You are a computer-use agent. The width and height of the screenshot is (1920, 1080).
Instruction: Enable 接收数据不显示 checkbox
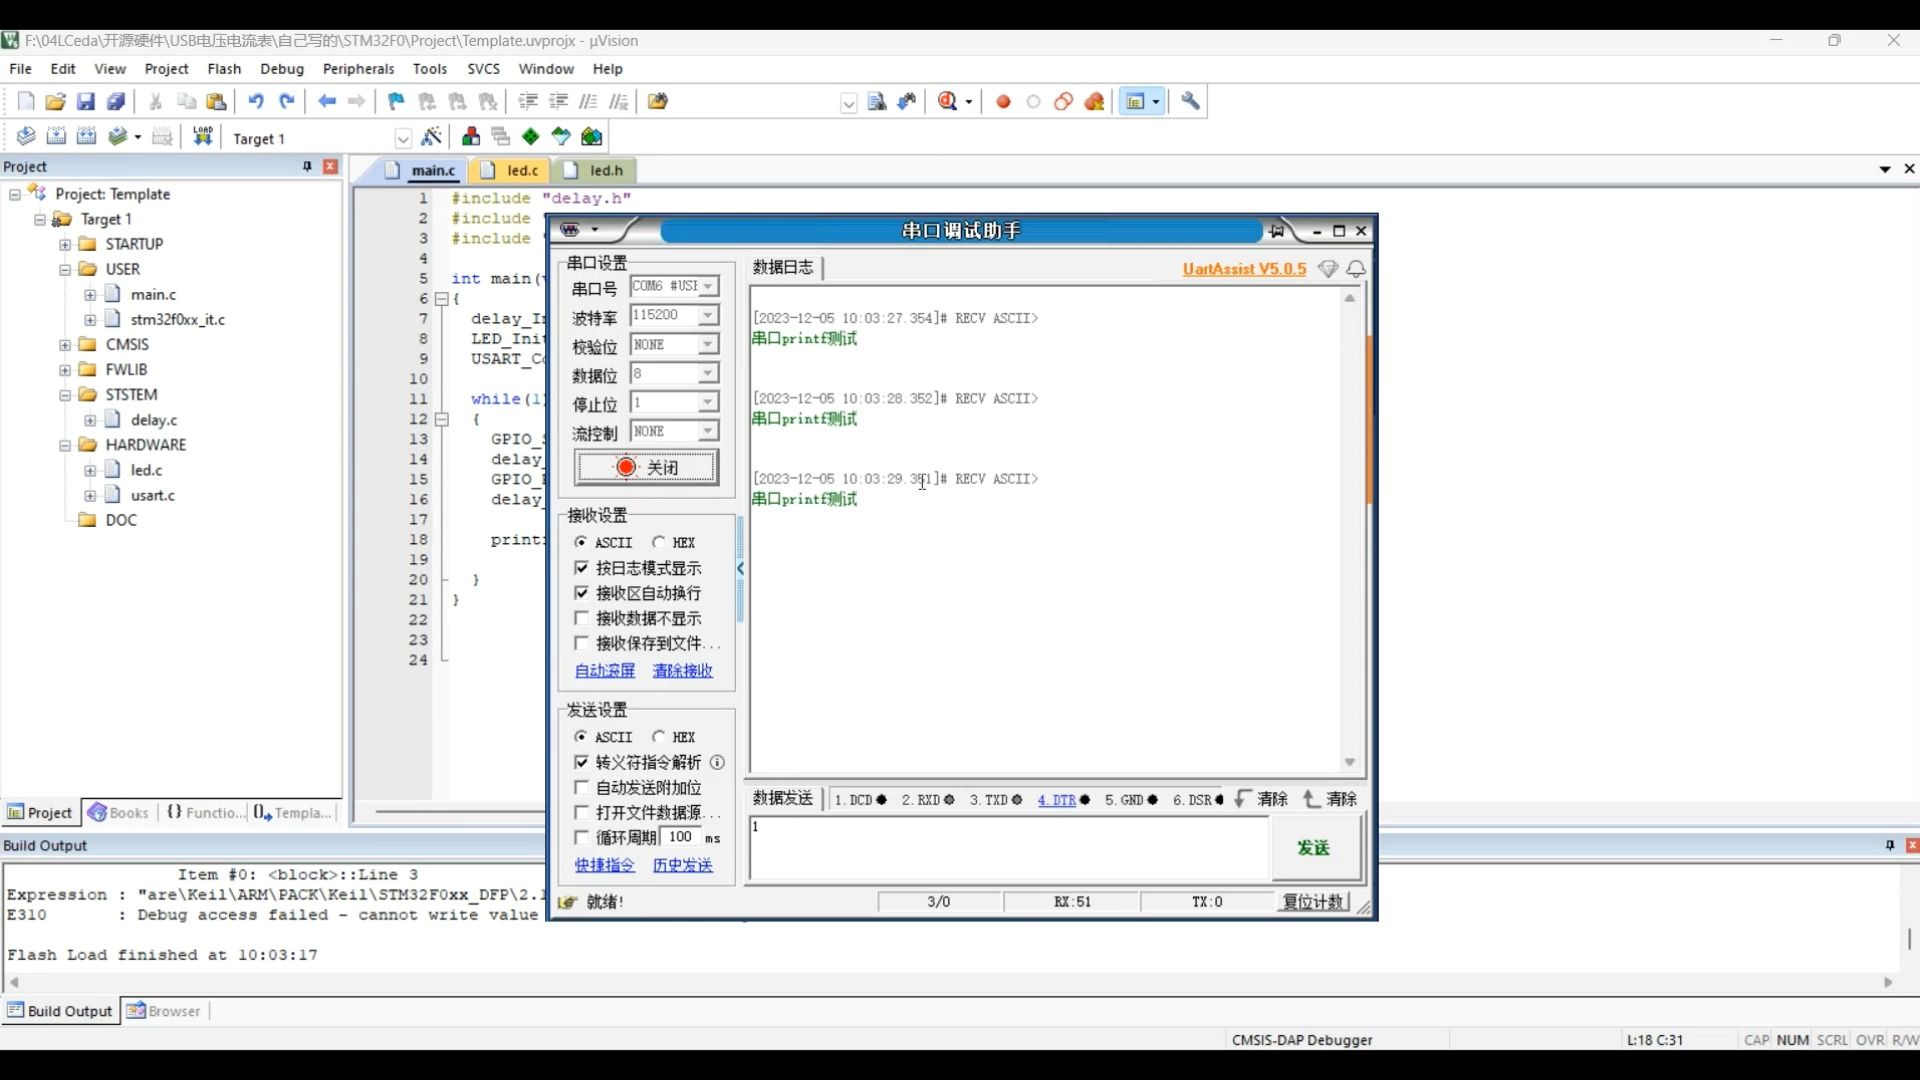tap(582, 619)
